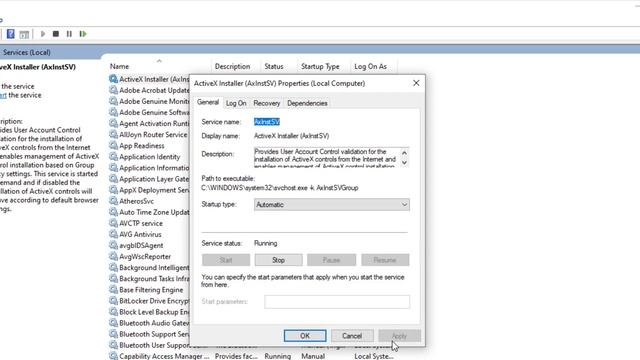Click the disabled Start button
The height and width of the screenshot is (360, 640).
(226, 260)
